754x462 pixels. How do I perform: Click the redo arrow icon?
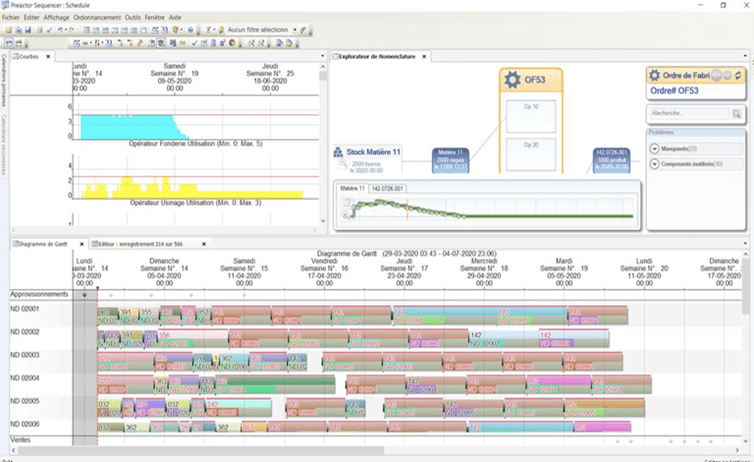(x=72, y=30)
